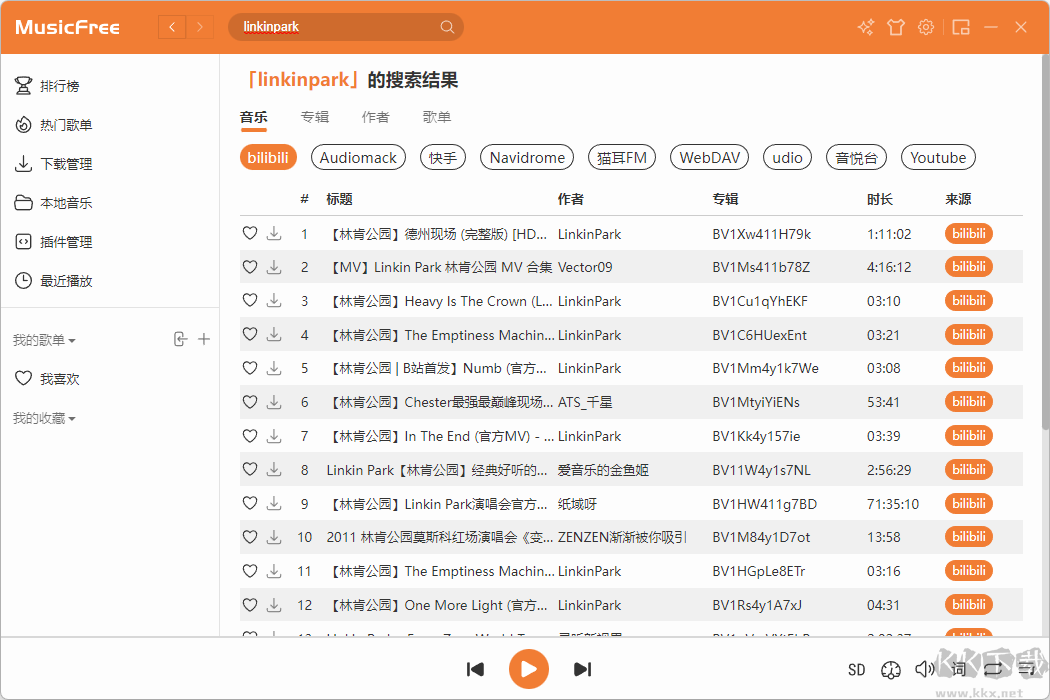Like song 1 with the heart icon

coord(250,234)
